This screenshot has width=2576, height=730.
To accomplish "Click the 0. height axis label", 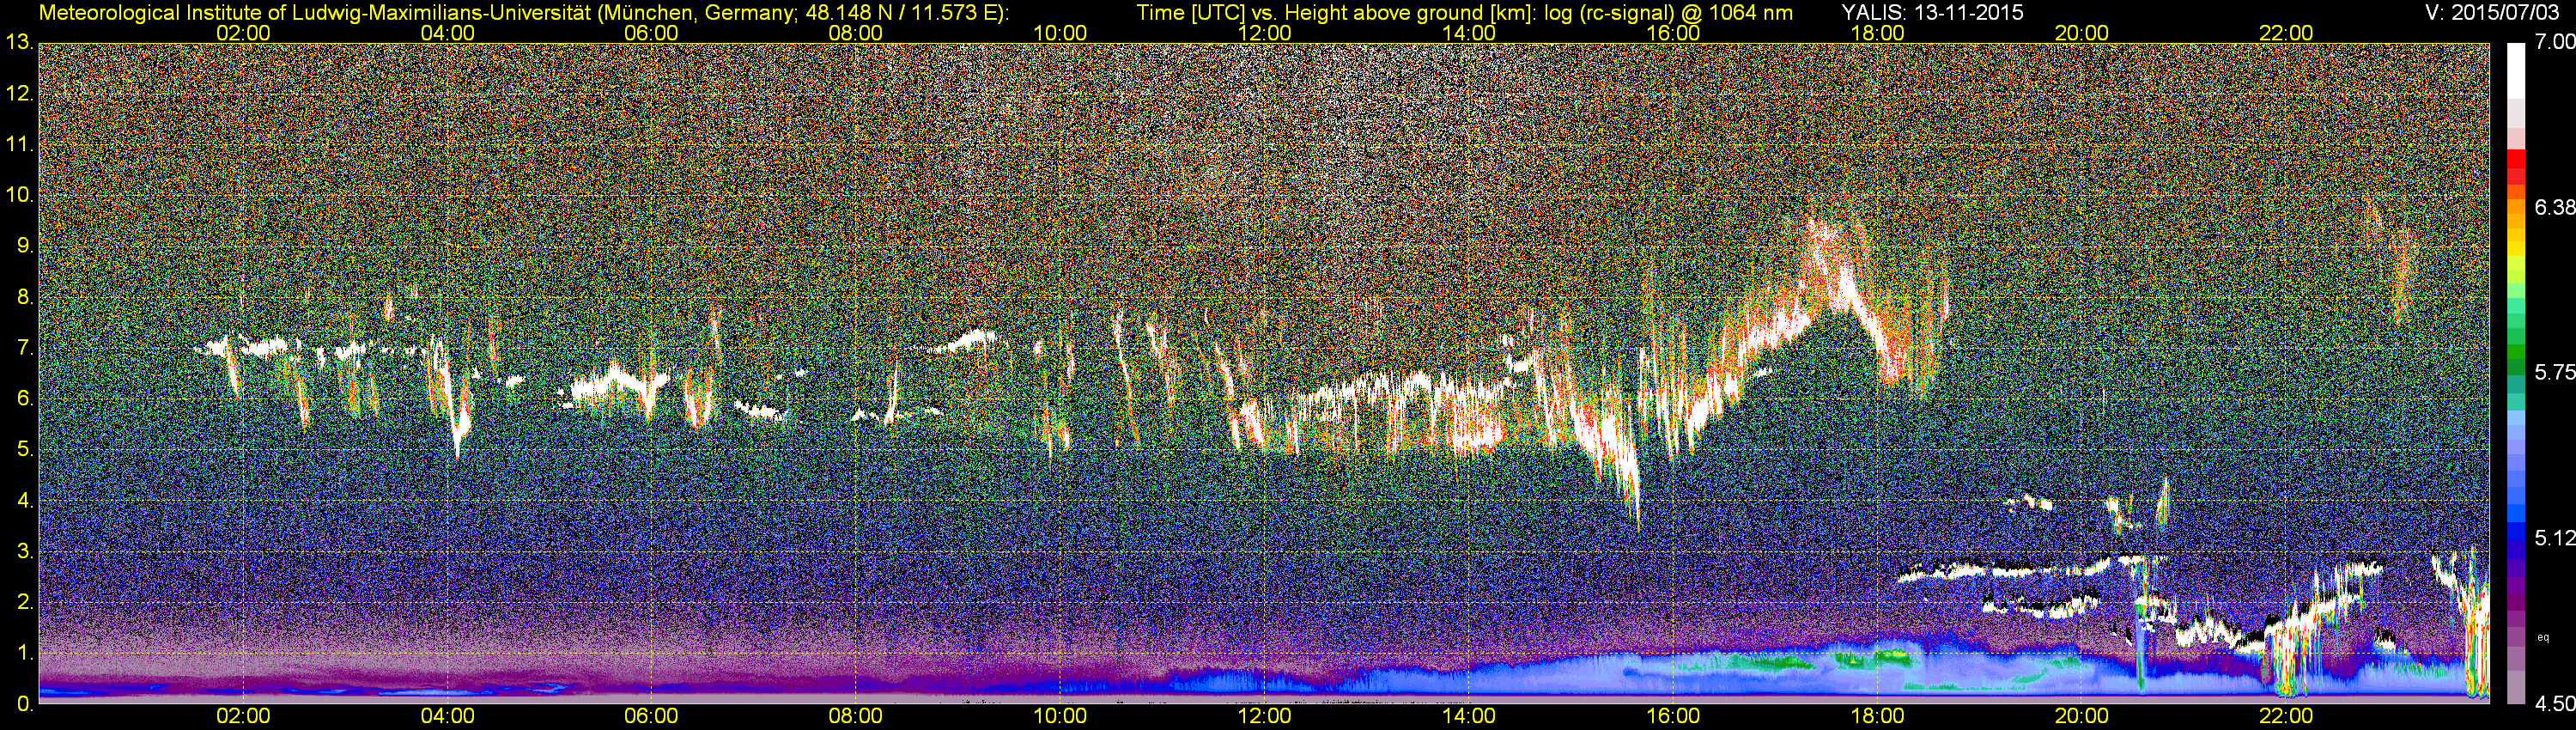I will (24, 705).
